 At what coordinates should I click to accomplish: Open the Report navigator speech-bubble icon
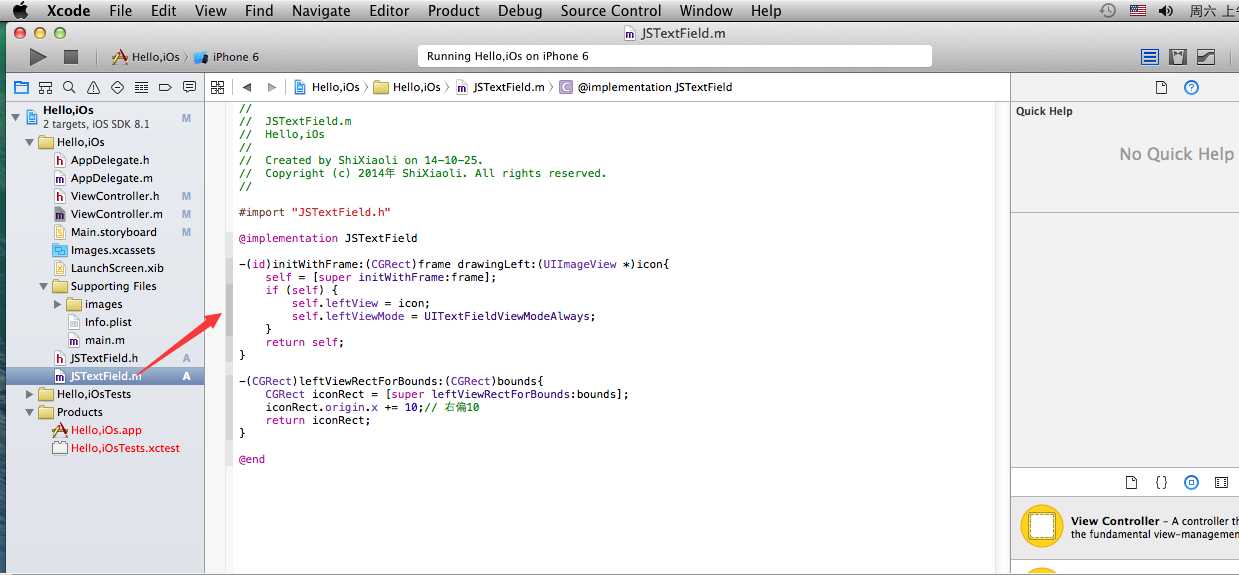[x=189, y=87]
